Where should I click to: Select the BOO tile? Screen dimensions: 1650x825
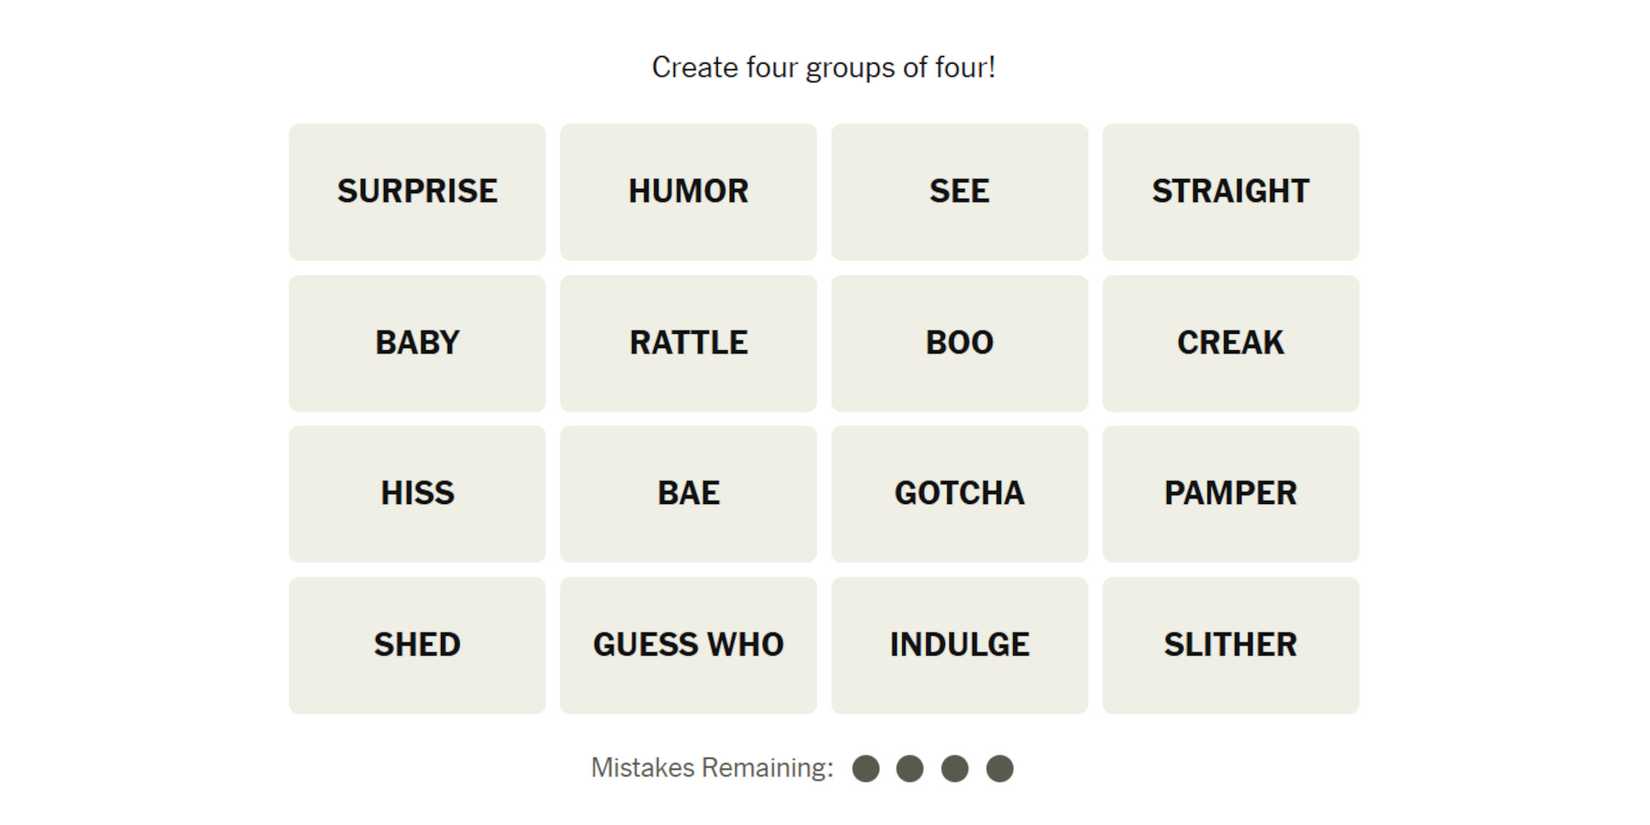pos(959,343)
